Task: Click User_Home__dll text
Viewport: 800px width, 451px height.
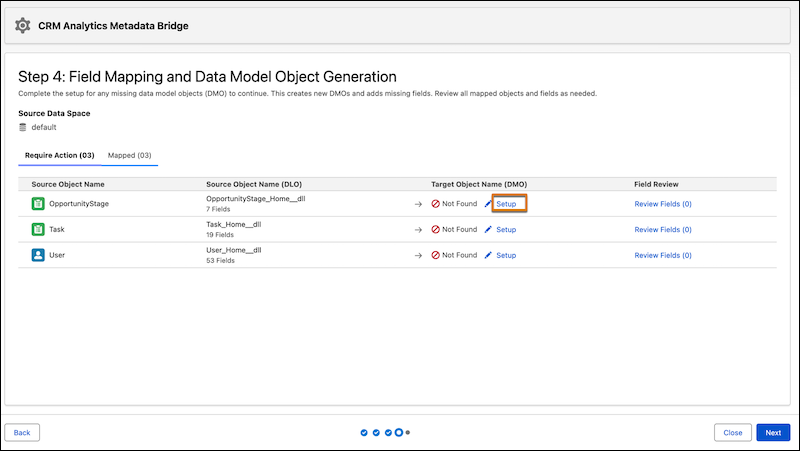Action: 234,250
